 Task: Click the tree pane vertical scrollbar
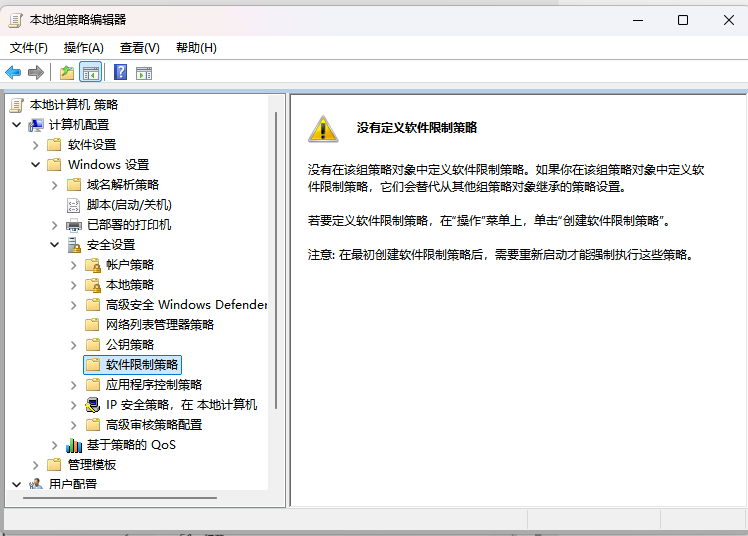click(x=276, y=260)
